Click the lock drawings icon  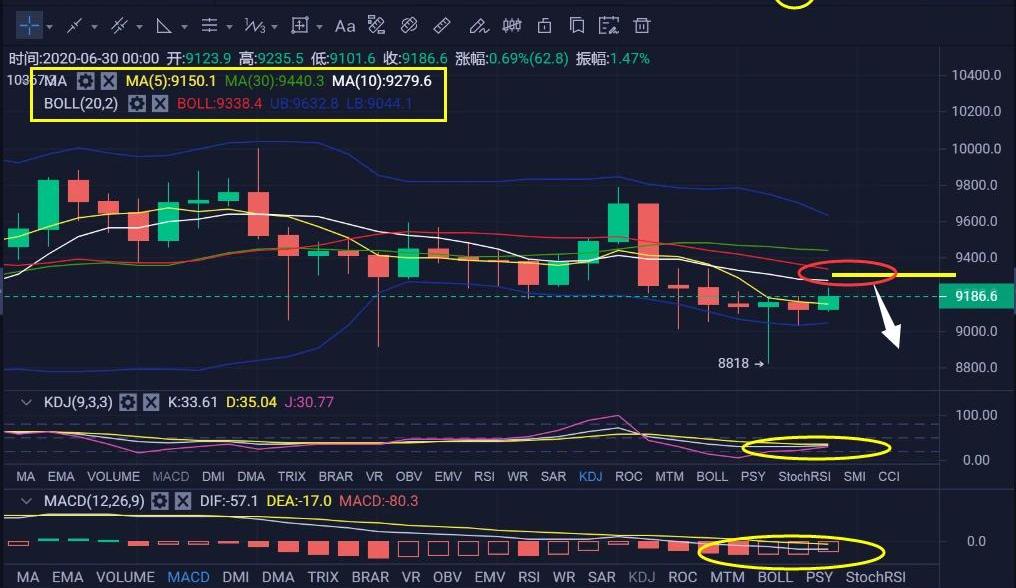tap(545, 25)
